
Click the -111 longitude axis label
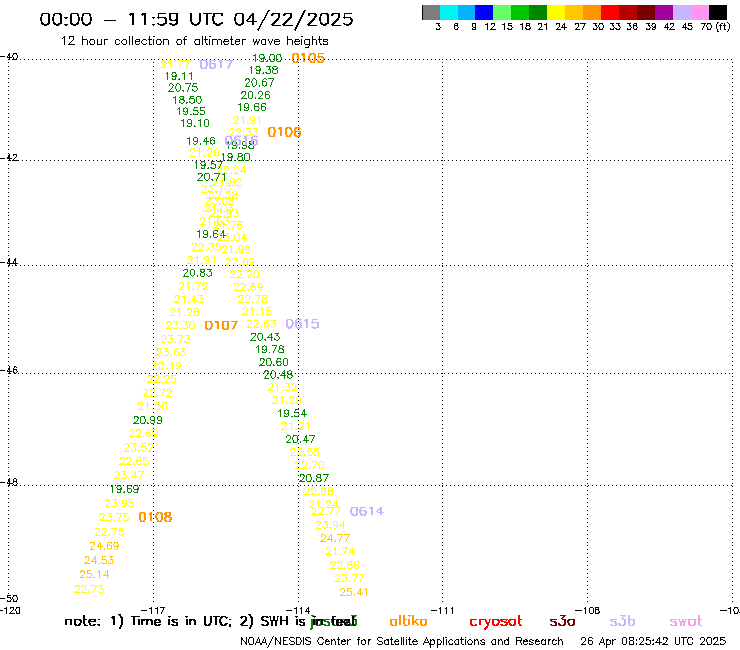[x=444, y=610]
